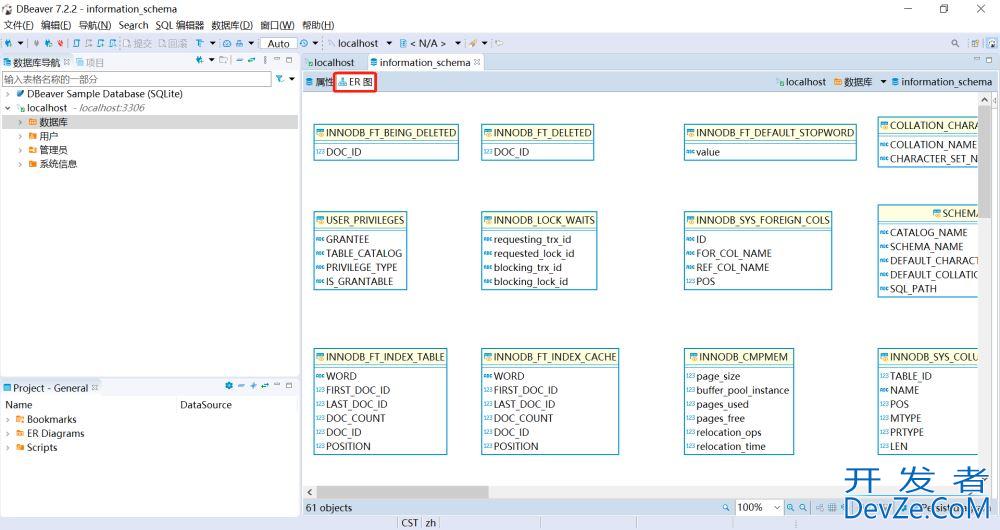Open the Auto transaction mode box
The height and width of the screenshot is (530, 1000).
pyautogui.click(x=278, y=43)
